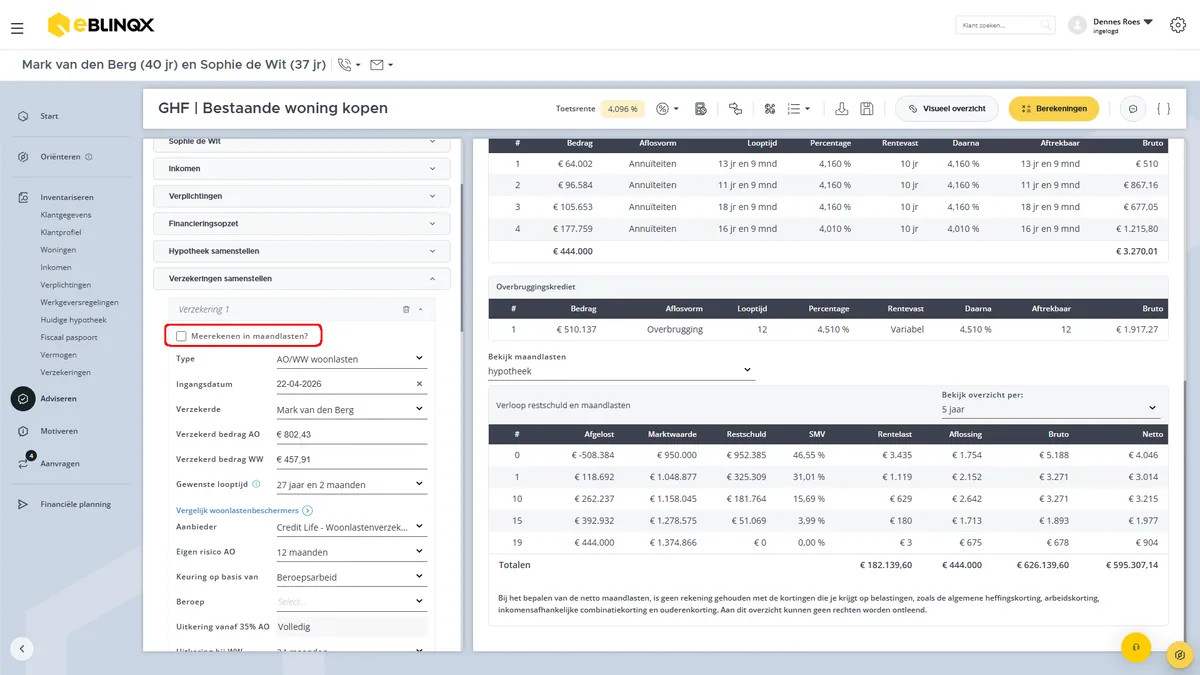Screen dimensions: 1200x675
Task: Open the Bekijk overzicht per 5 jaar dropdown
Action: [1049, 409]
